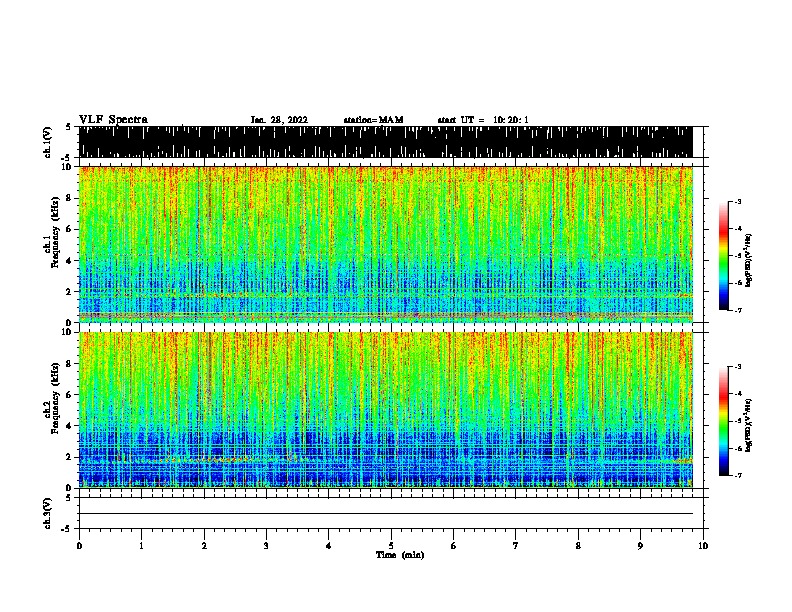Click the 'ch.1(V)' waveform axis label
Image resolution: width=792 pixels, height=612 pixels.
[x=48, y=142]
